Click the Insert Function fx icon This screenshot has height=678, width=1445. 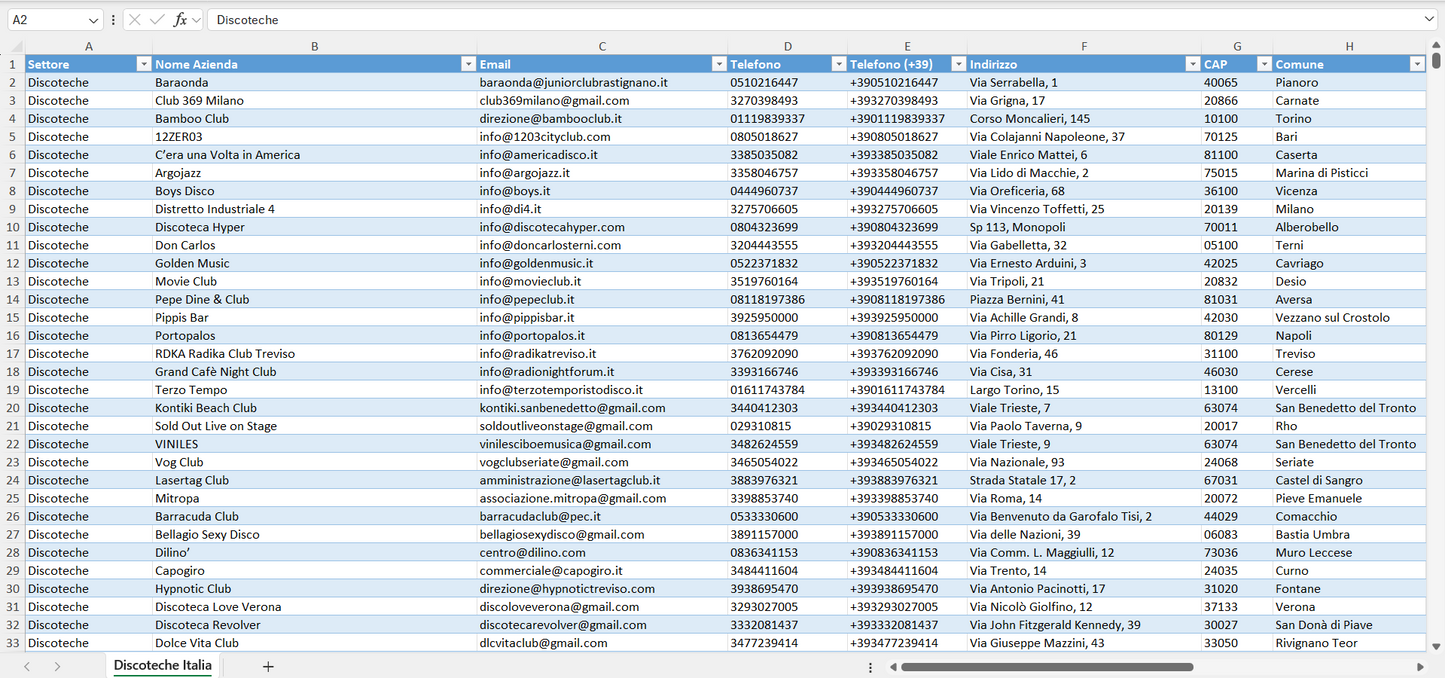coord(180,20)
